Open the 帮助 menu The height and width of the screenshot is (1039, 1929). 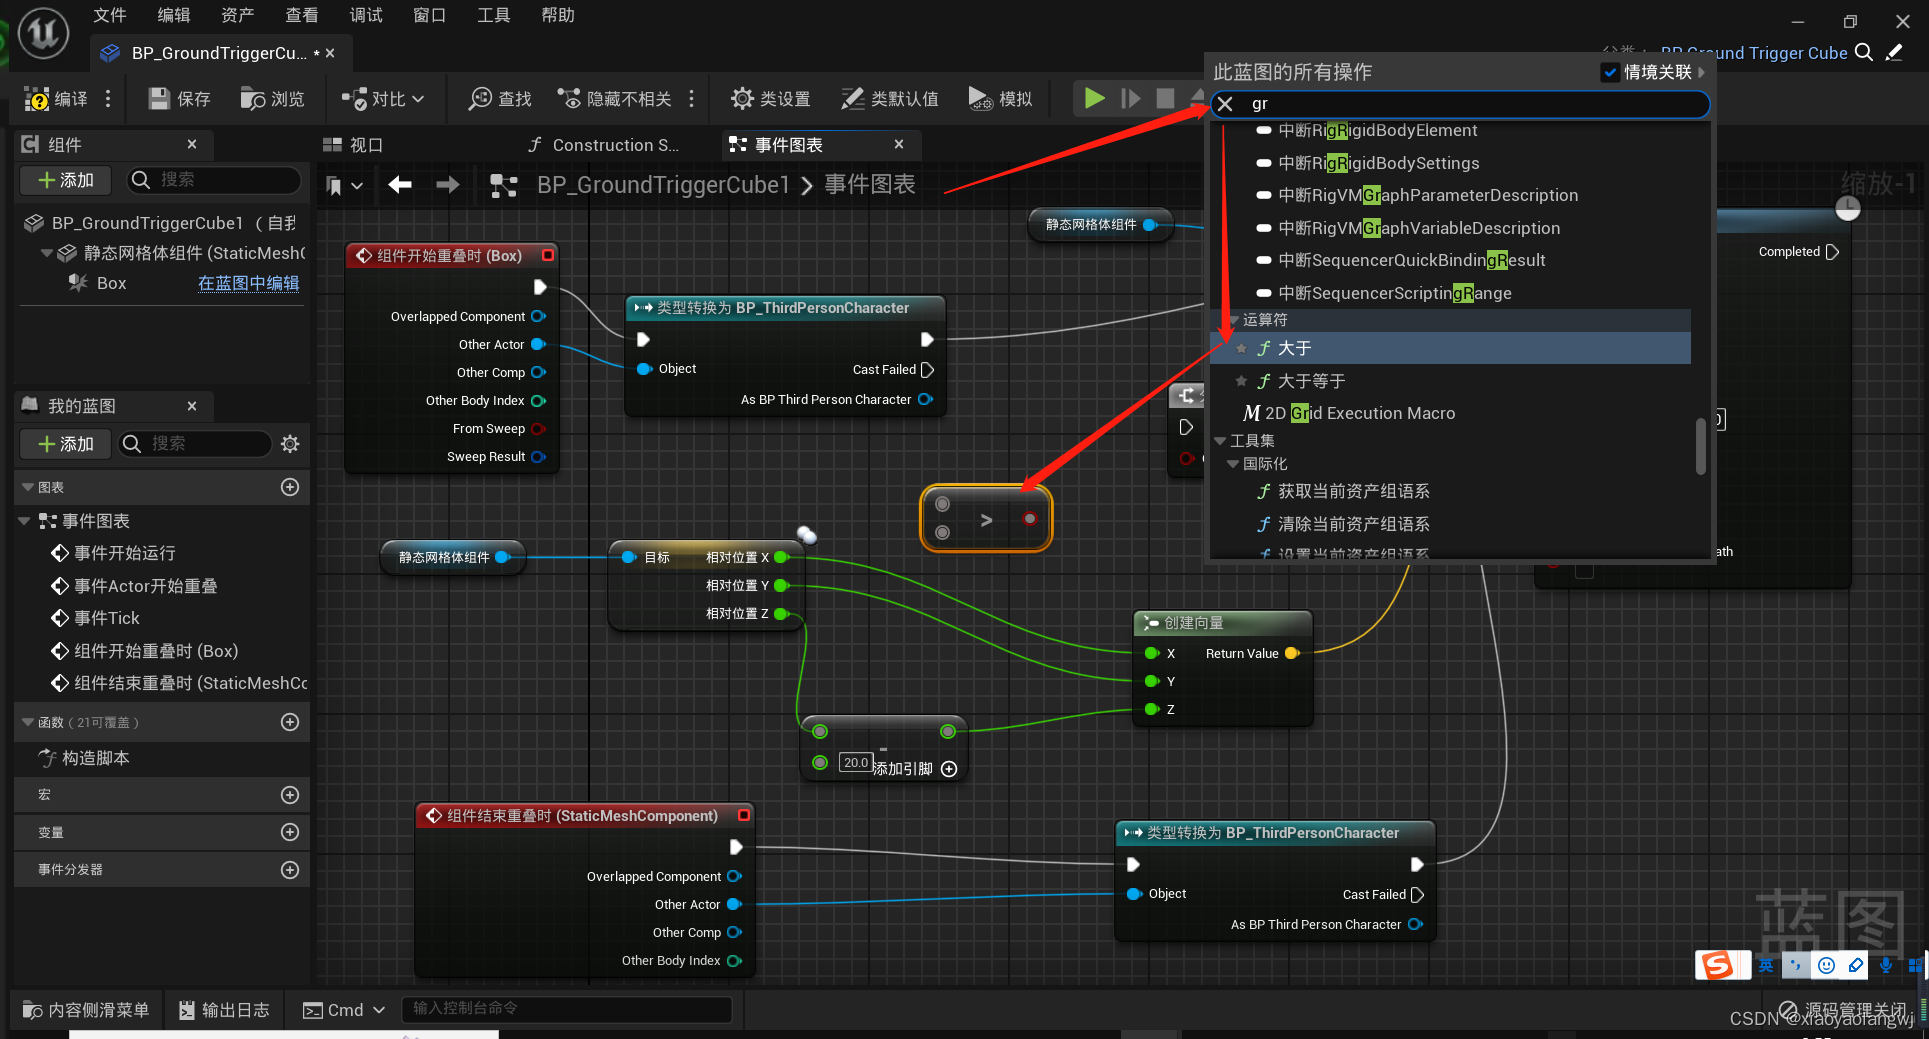558,15
